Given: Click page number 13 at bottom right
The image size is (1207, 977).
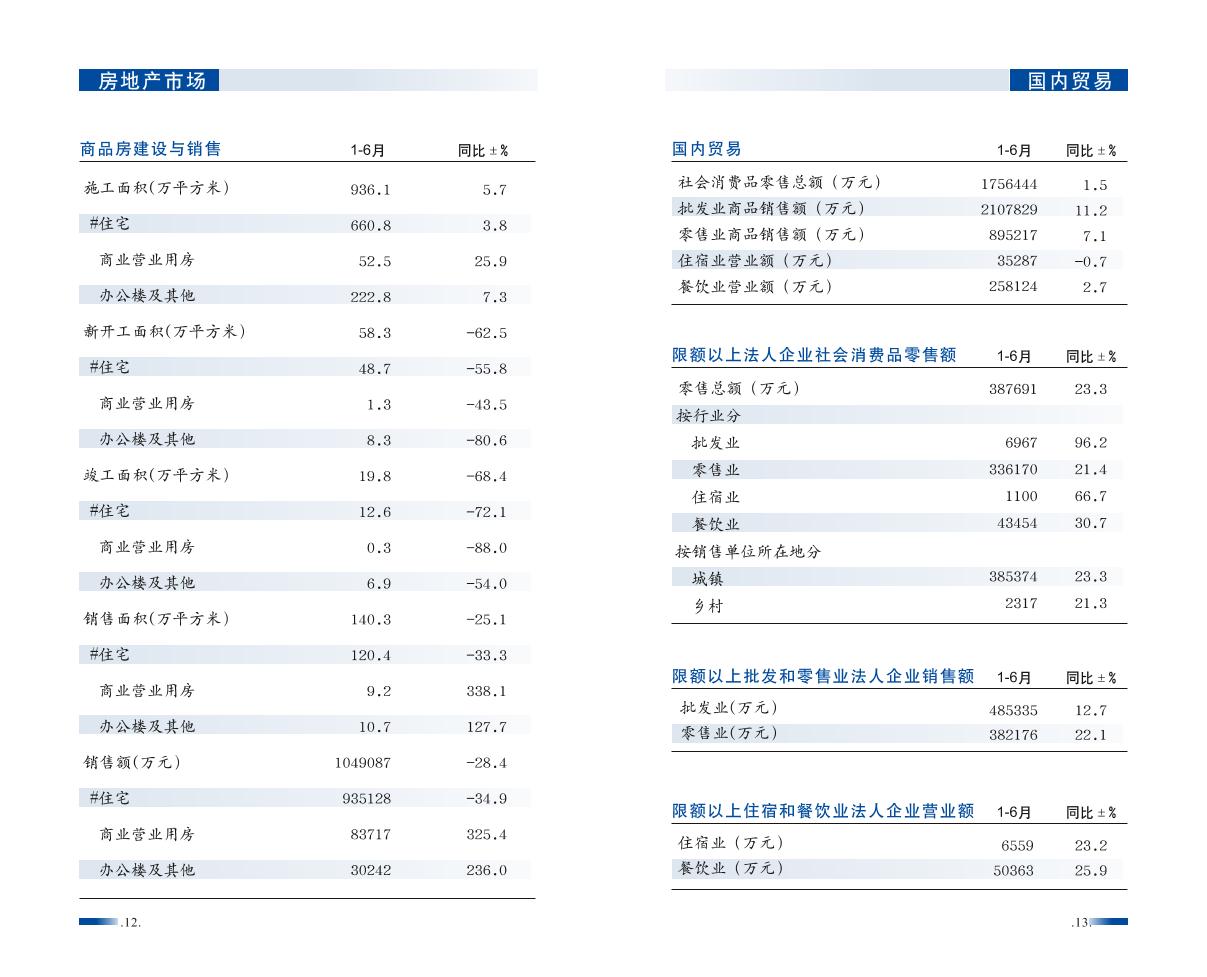Looking at the screenshot, I should click(1079, 923).
